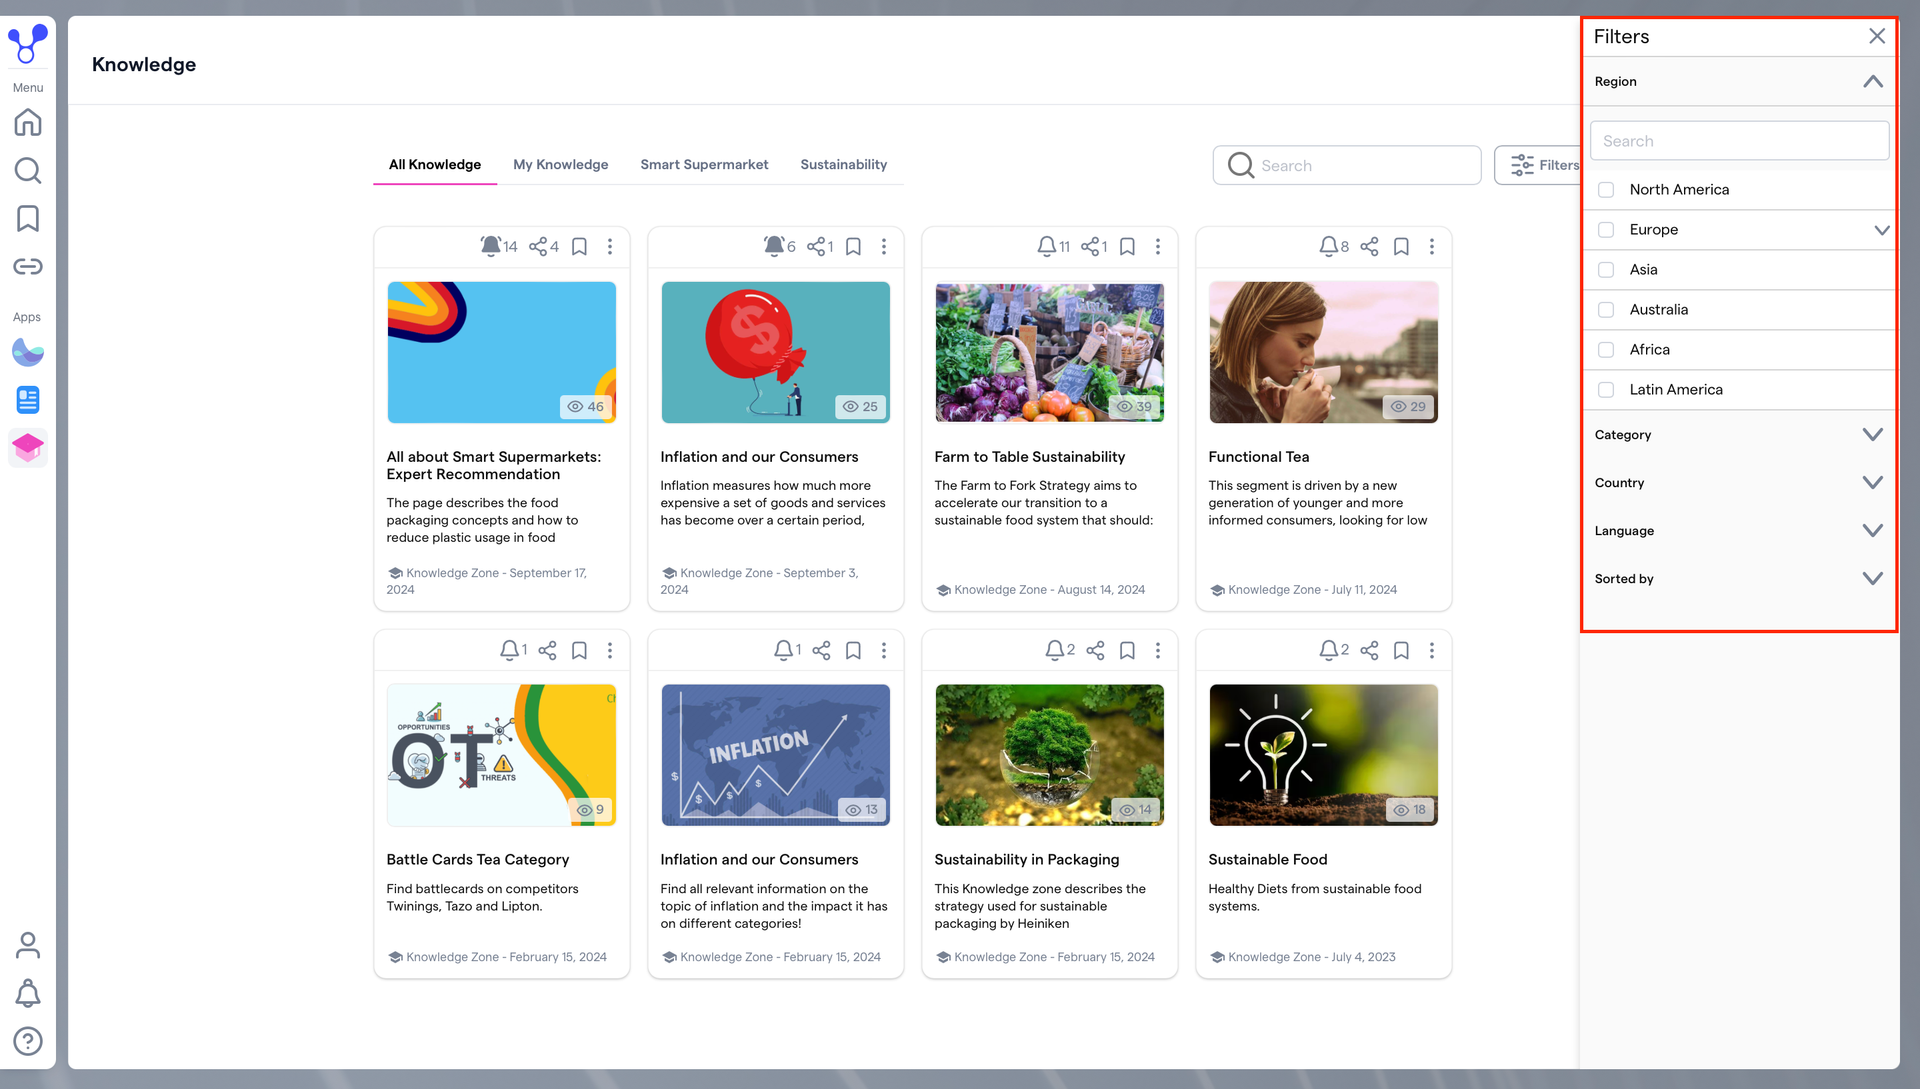Open the Sustainable Food card title
The width and height of the screenshot is (1920, 1089).
1267,860
